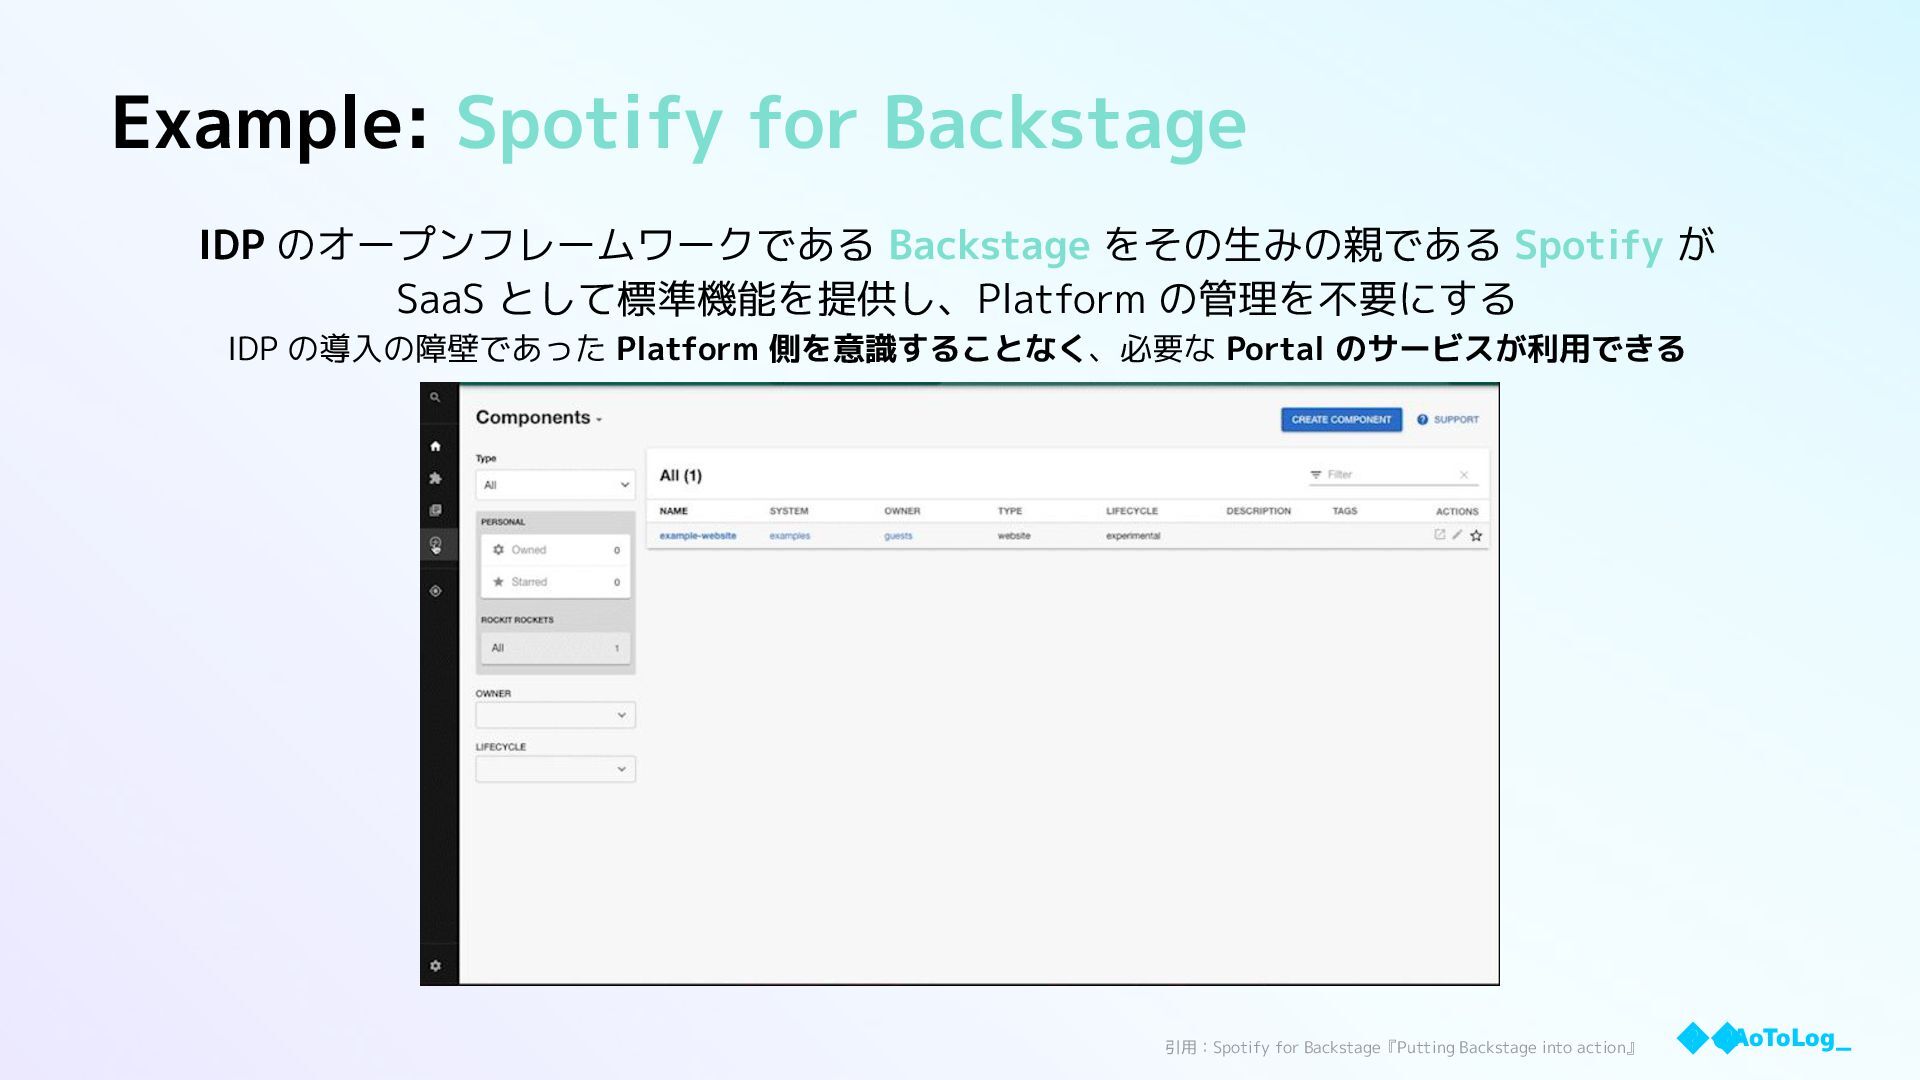The height and width of the screenshot is (1080, 1920).
Task: Open example-website in a new view
Action: [1440, 535]
